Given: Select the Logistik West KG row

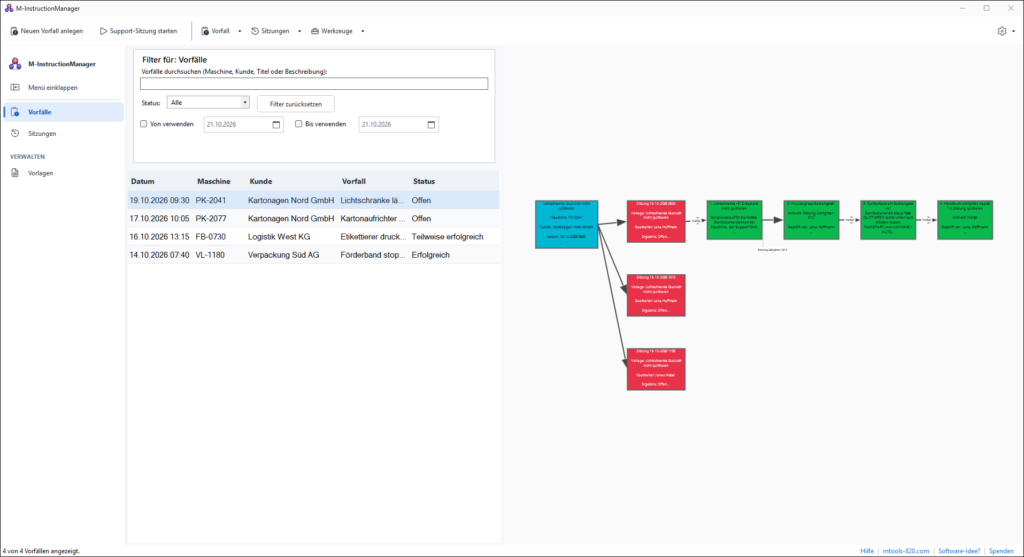Looking at the screenshot, I should pos(313,237).
